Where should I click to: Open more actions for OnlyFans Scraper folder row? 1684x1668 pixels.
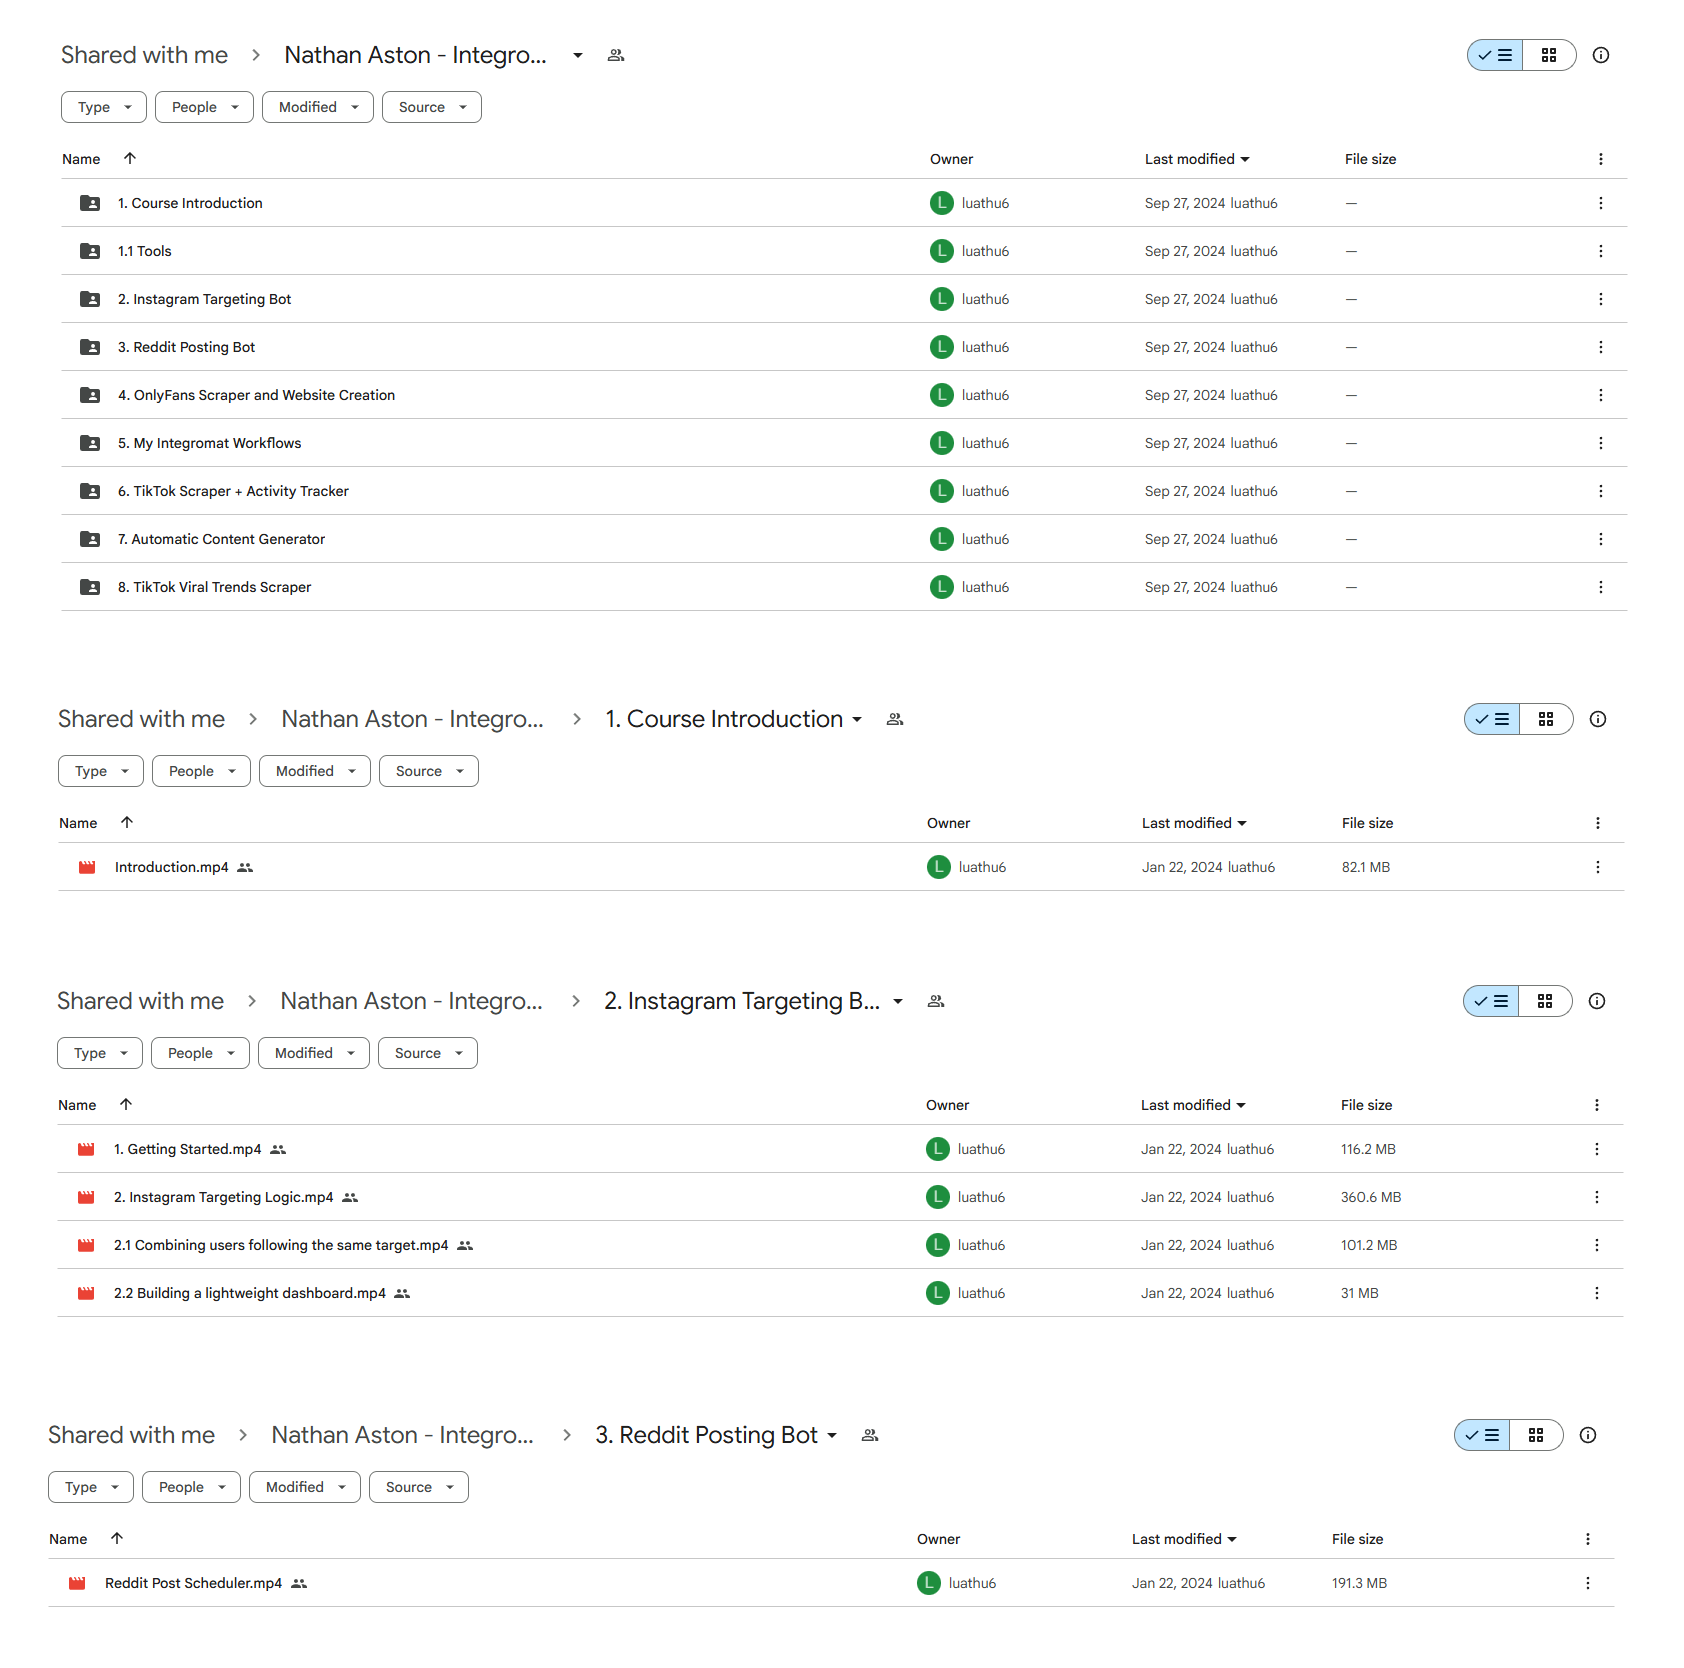coord(1600,395)
